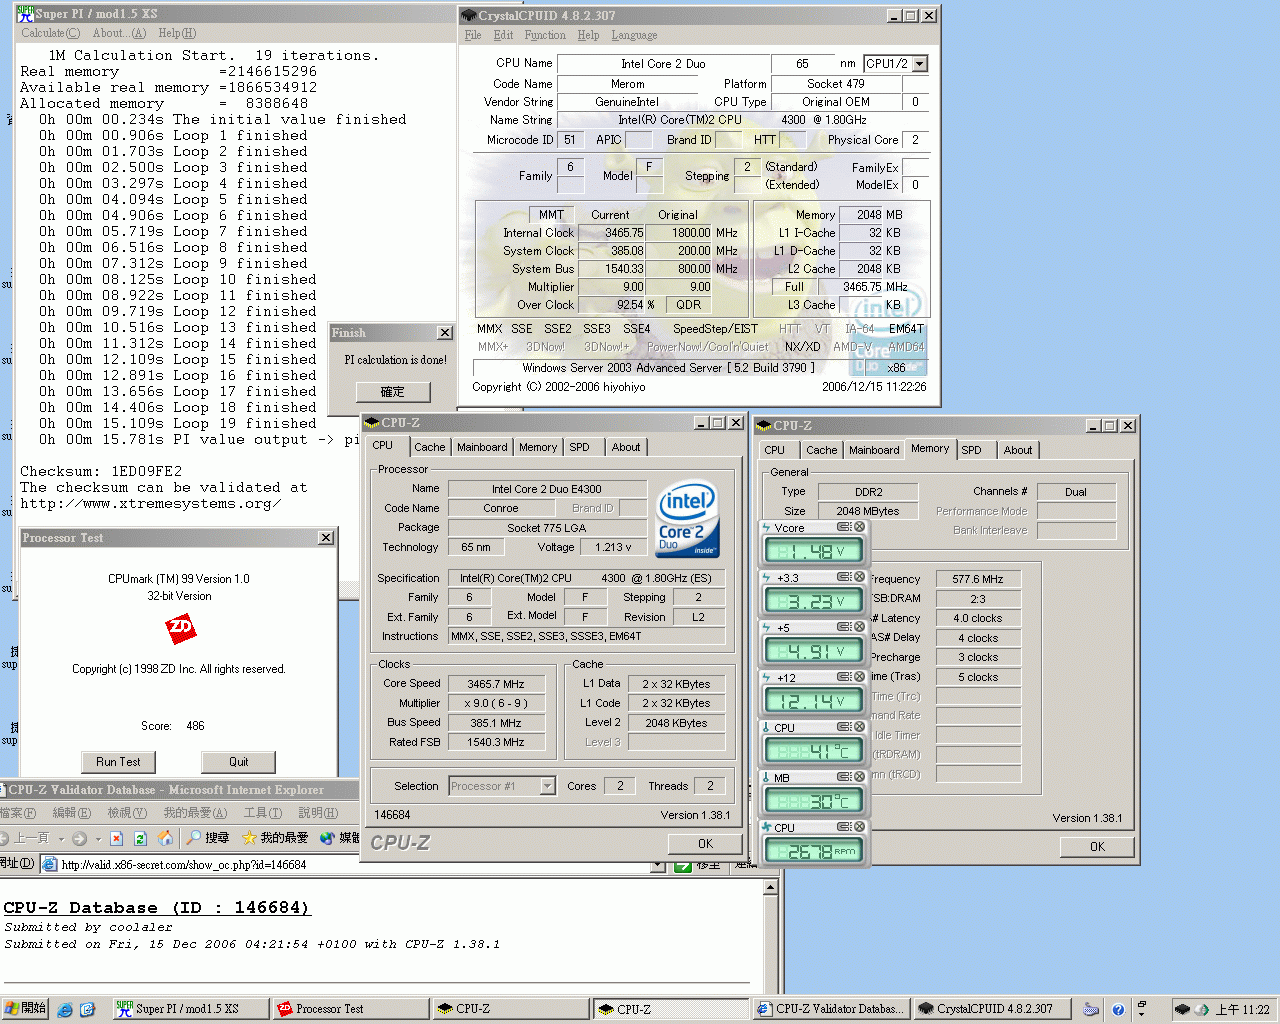Click the taskbar clock showing 11:22
Screen dimensions: 1280x1024
pyautogui.click(x=1243, y=1010)
